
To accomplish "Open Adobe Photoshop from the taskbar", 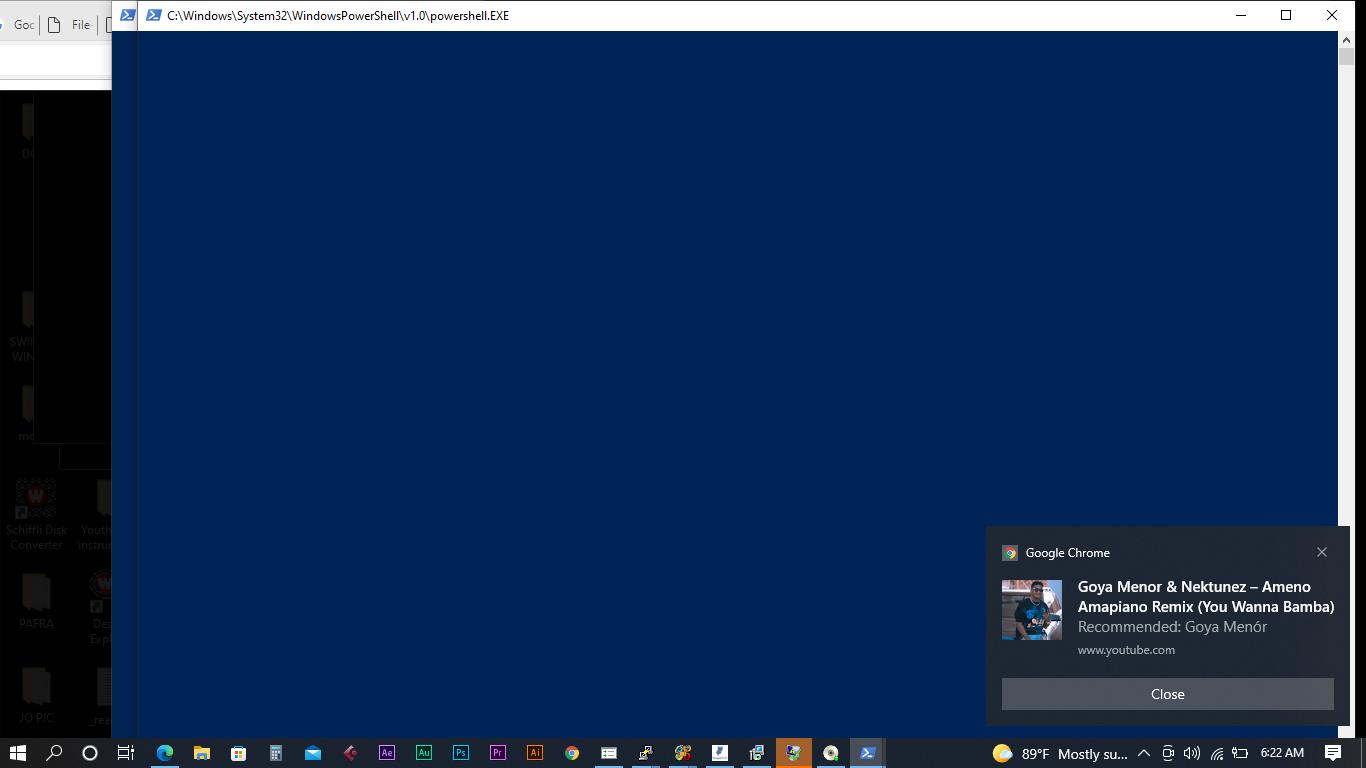I will click(461, 753).
